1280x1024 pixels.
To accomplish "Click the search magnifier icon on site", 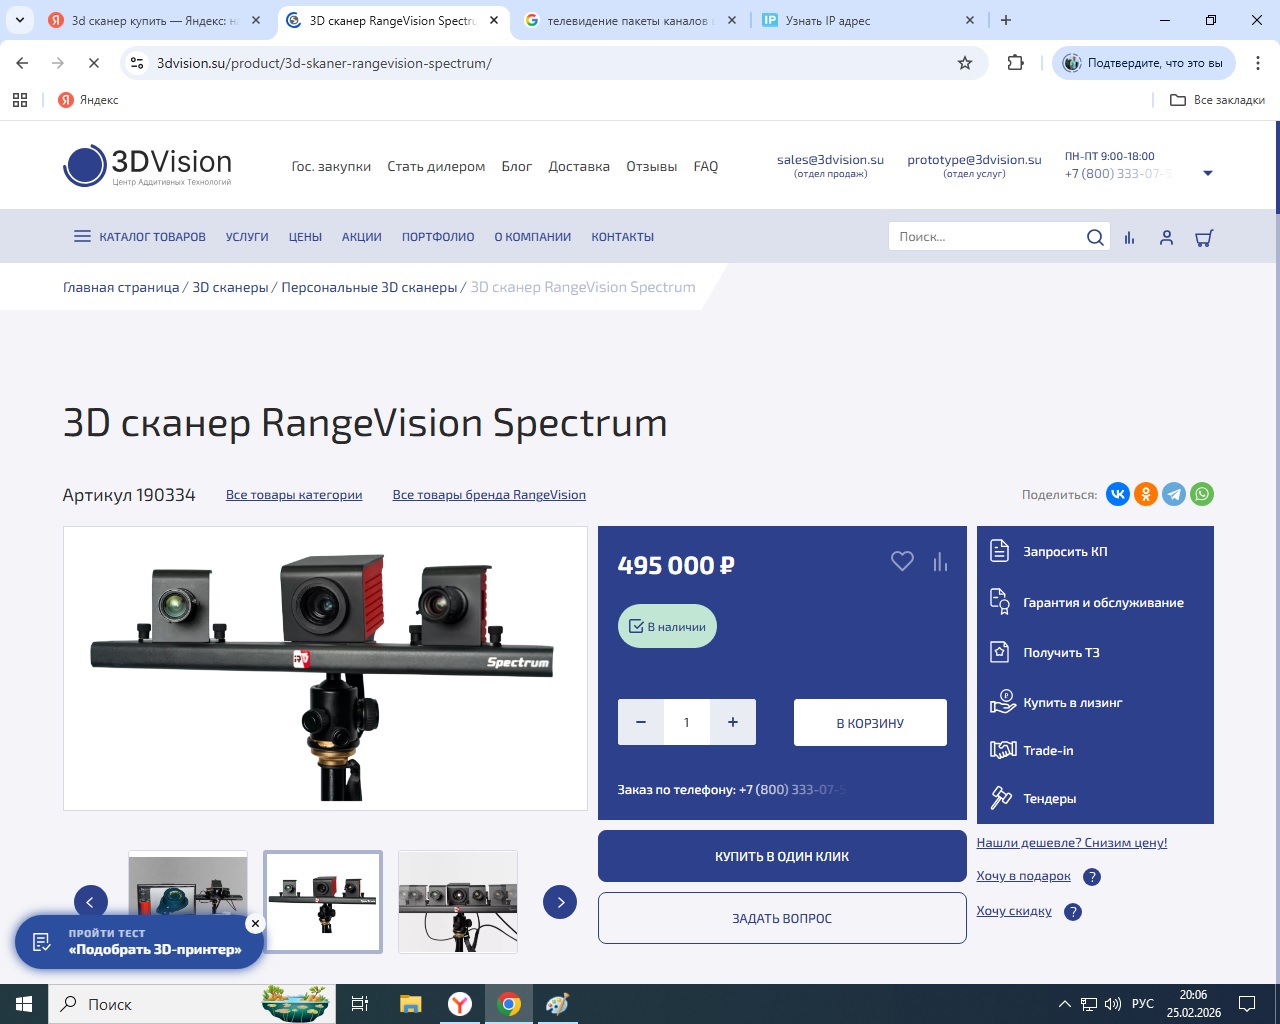I will [1095, 237].
